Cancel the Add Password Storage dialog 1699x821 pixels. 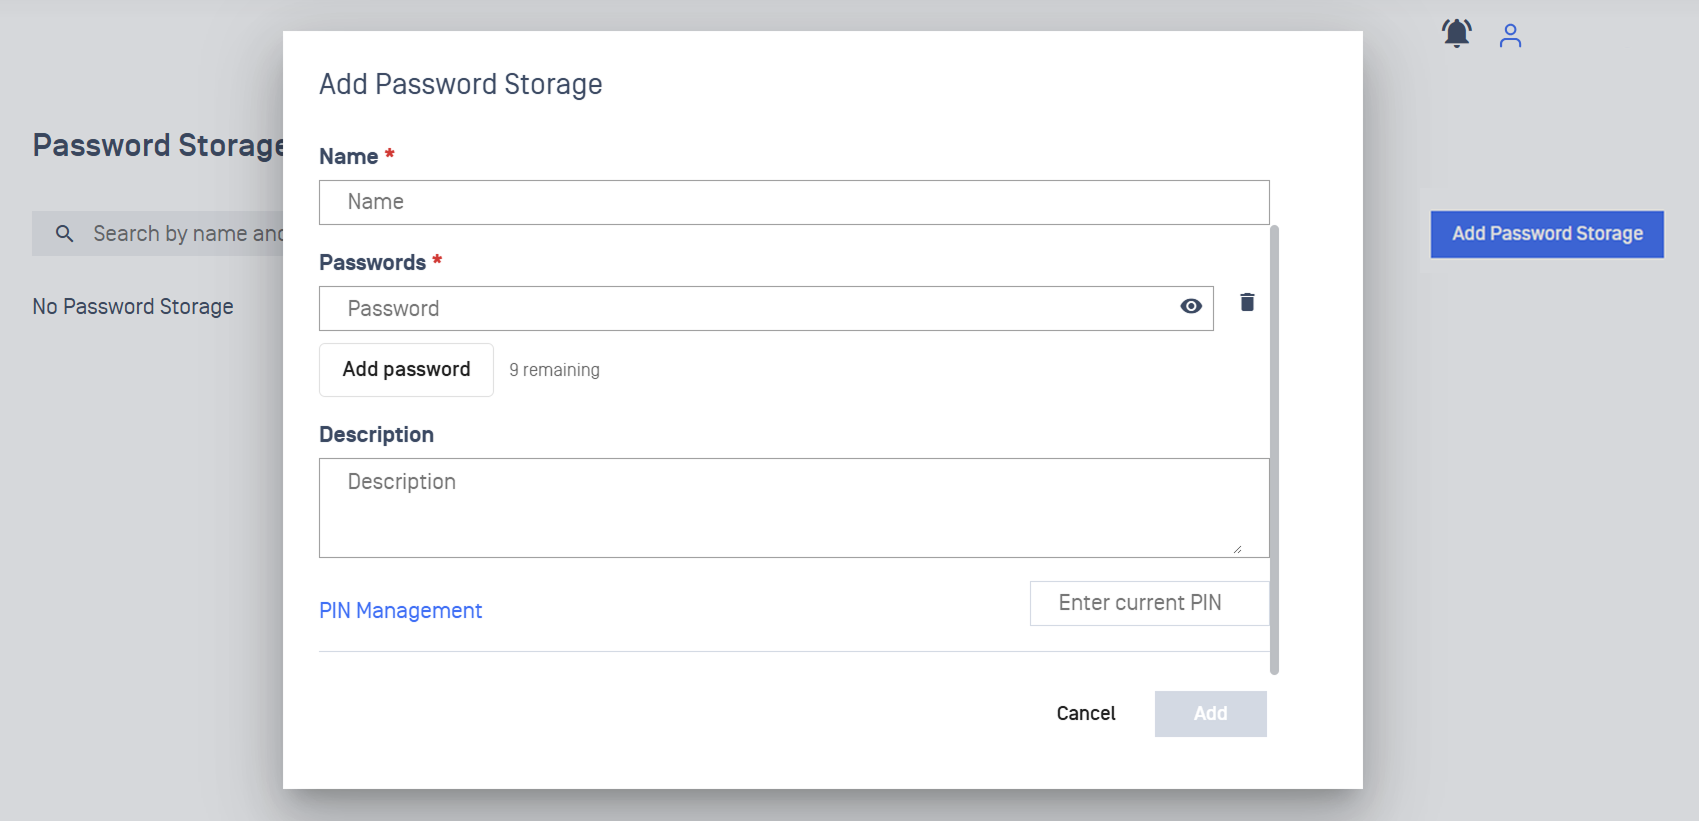click(x=1086, y=713)
